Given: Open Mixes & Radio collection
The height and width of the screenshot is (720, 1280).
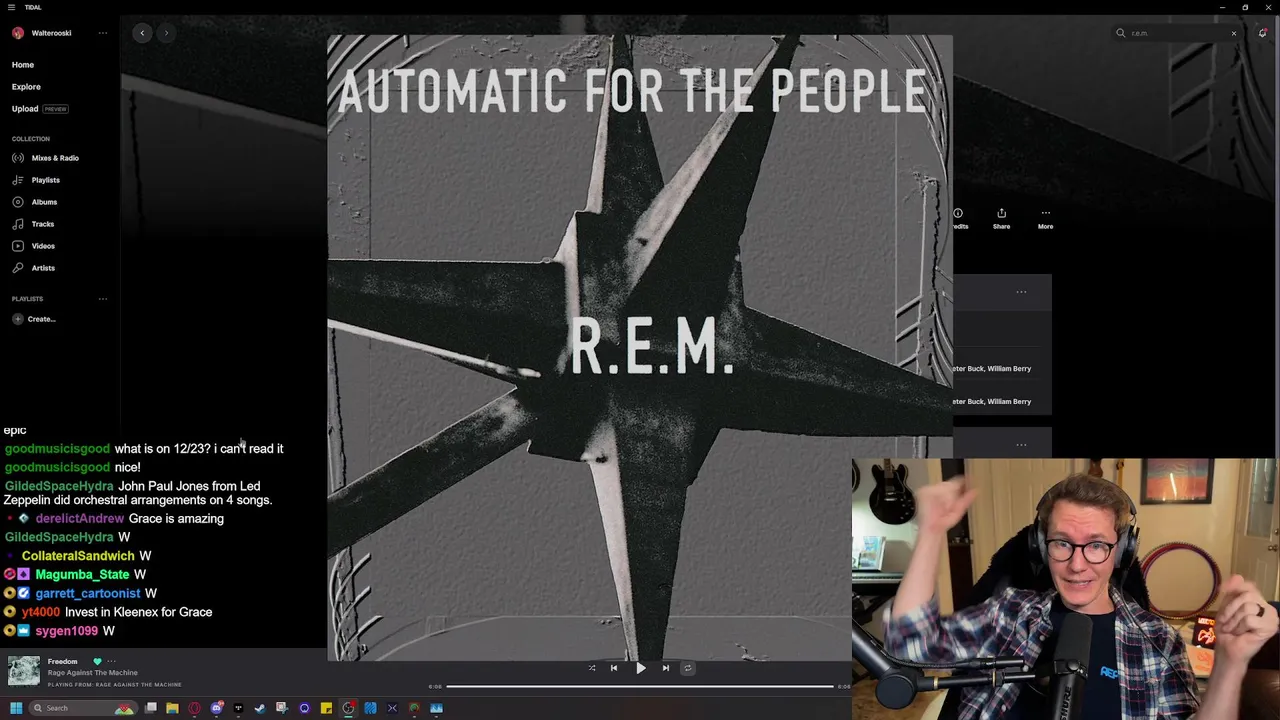Looking at the screenshot, I should (46, 158).
